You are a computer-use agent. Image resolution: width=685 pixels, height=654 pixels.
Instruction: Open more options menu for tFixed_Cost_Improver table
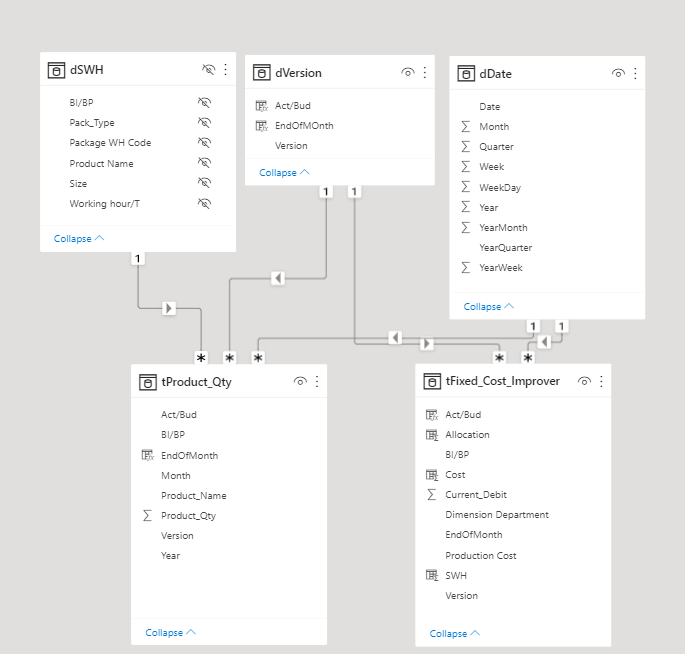[x=602, y=381]
